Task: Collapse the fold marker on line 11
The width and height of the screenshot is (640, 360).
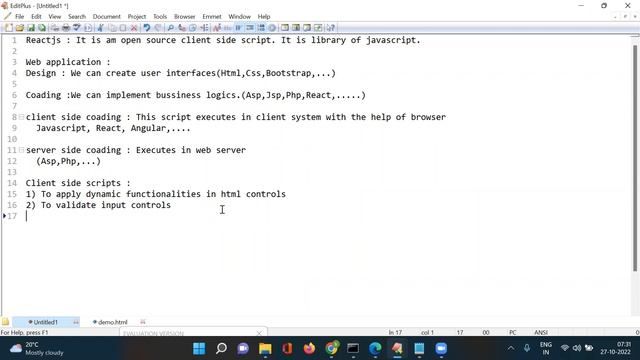Action: [x=21, y=150]
